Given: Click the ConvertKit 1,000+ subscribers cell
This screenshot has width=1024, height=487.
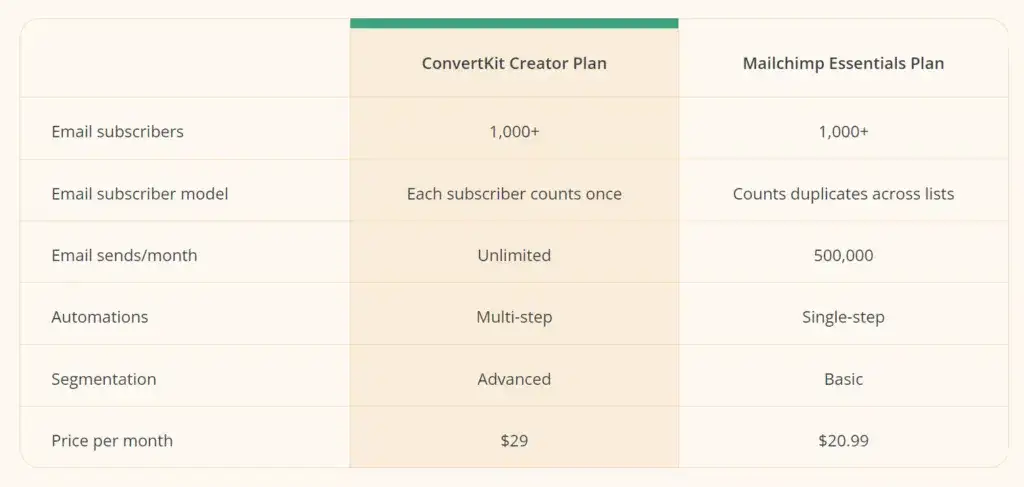Looking at the screenshot, I should tap(514, 131).
